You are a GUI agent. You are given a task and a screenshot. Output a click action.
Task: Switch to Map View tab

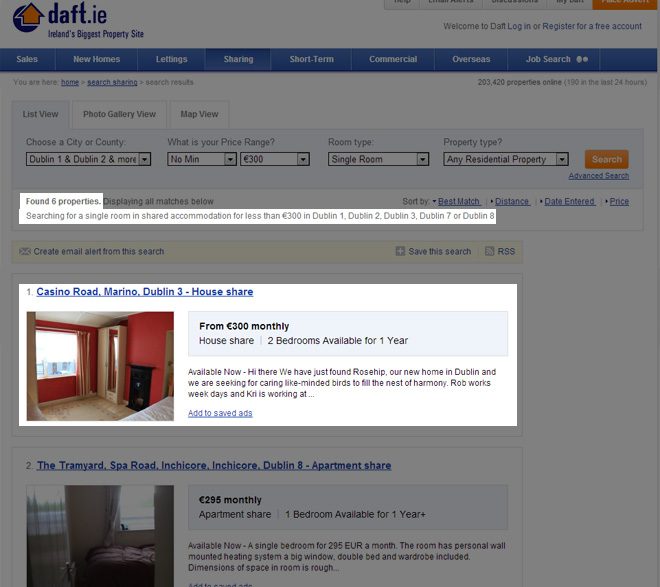tap(200, 114)
